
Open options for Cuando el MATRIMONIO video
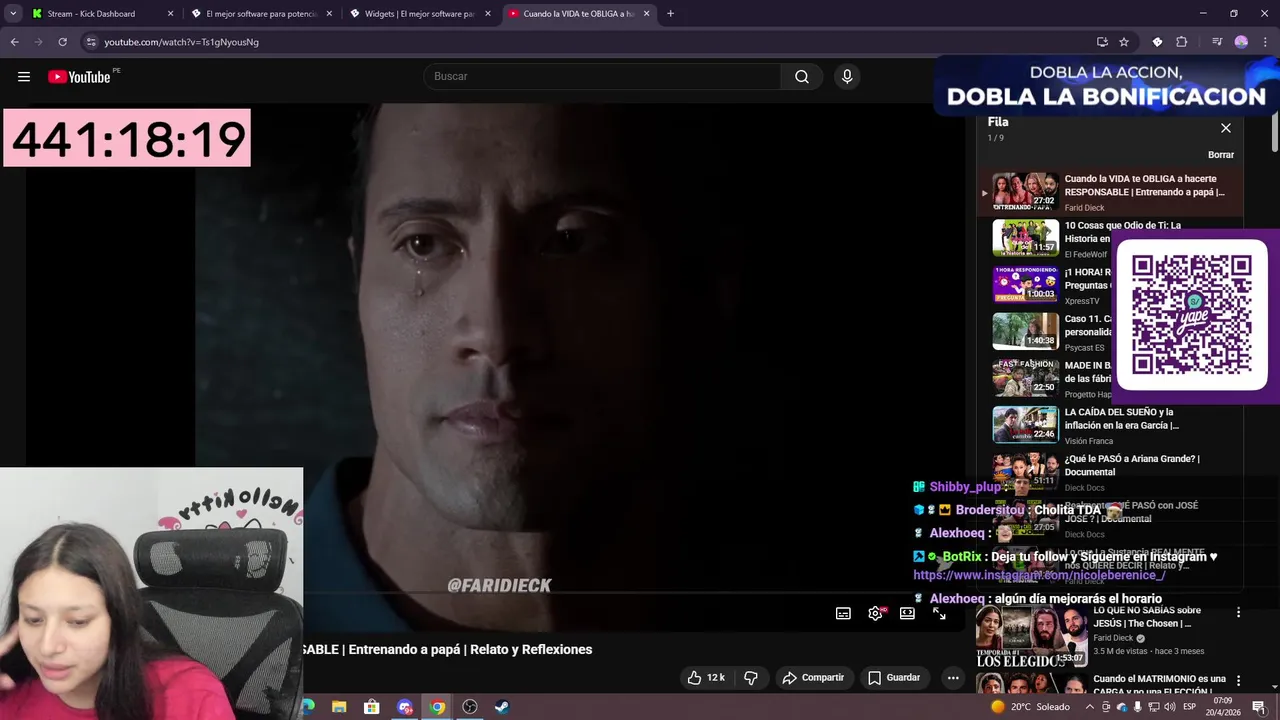[1238, 683]
